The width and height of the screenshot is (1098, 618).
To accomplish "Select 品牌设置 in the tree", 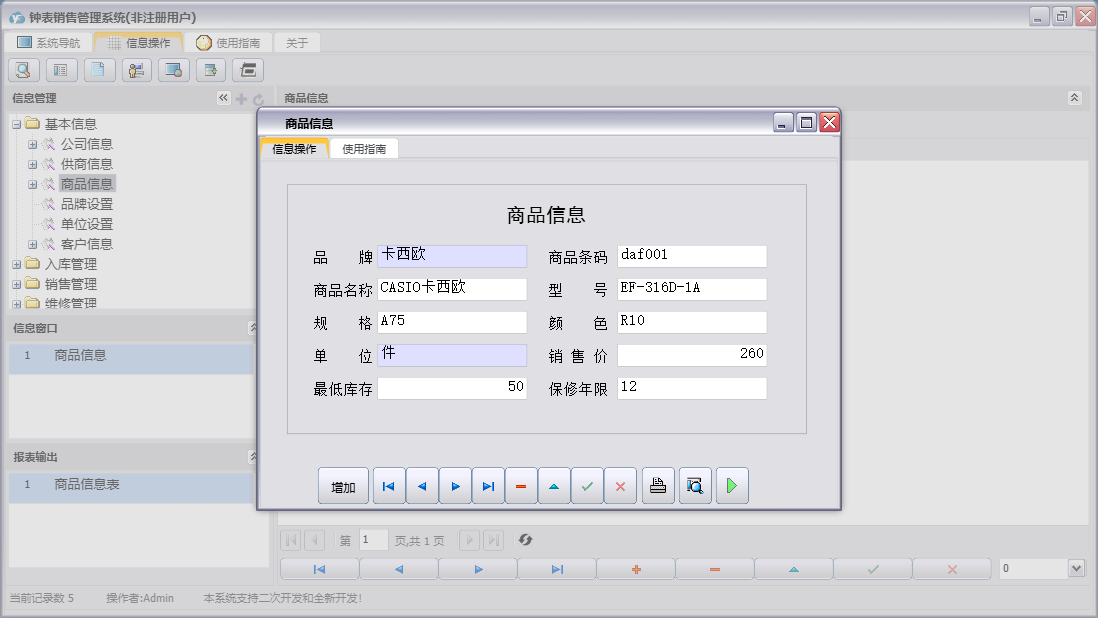I will tap(86, 204).
